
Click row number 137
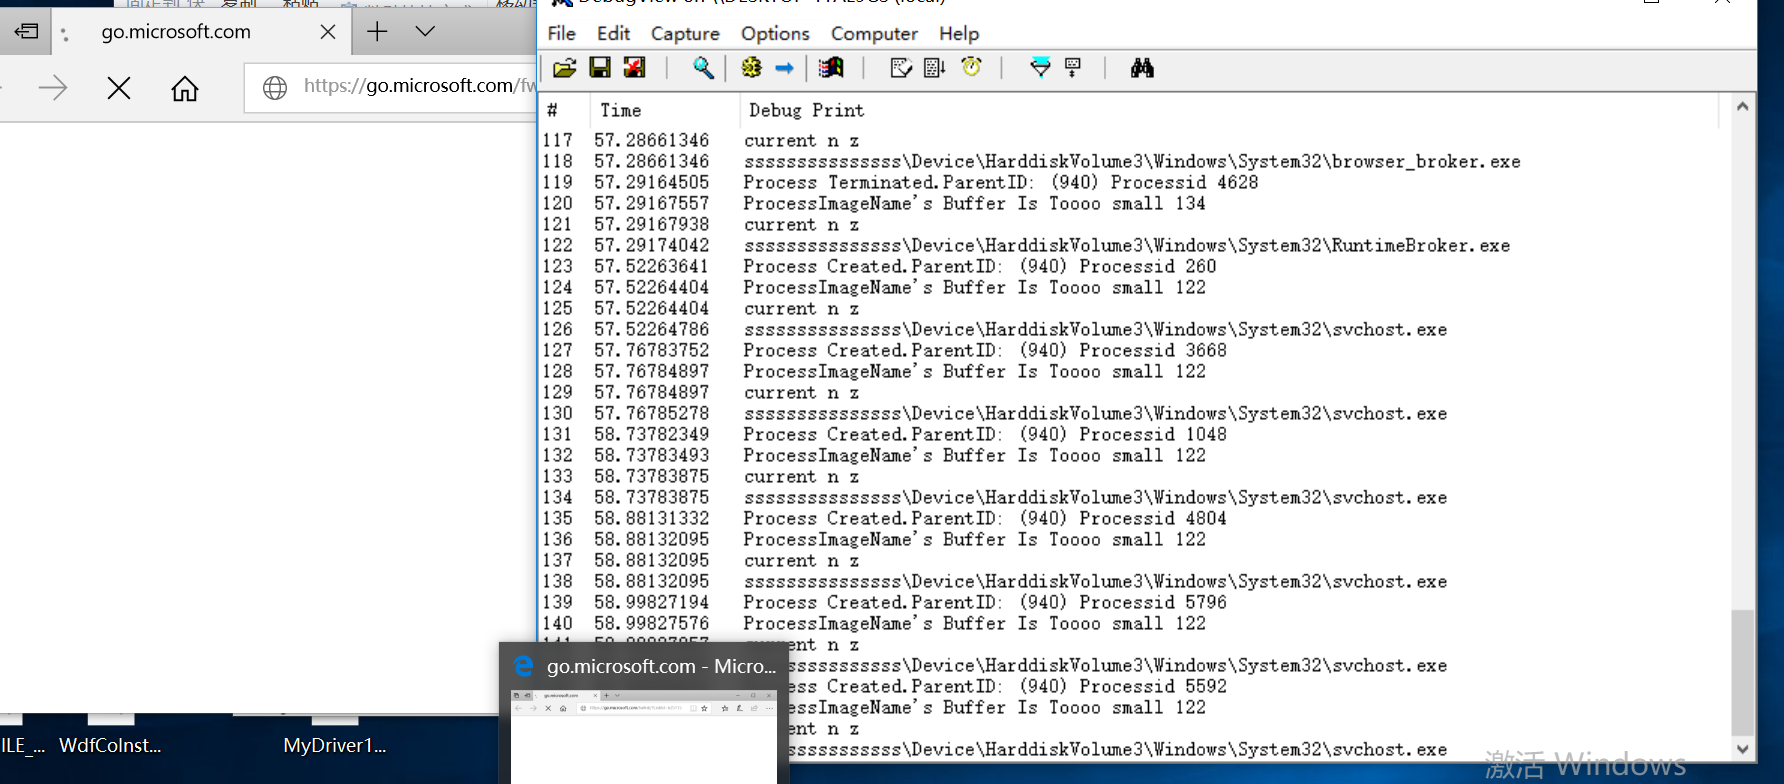[558, 561]
